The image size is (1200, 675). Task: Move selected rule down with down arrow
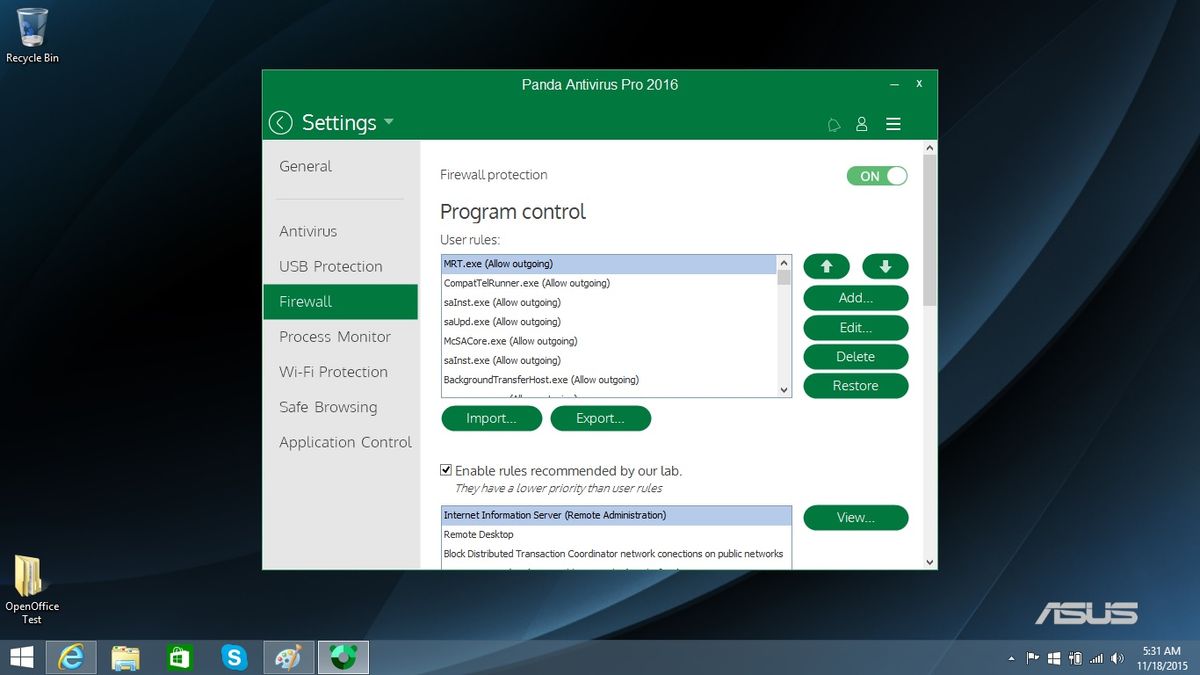point(885,267)
